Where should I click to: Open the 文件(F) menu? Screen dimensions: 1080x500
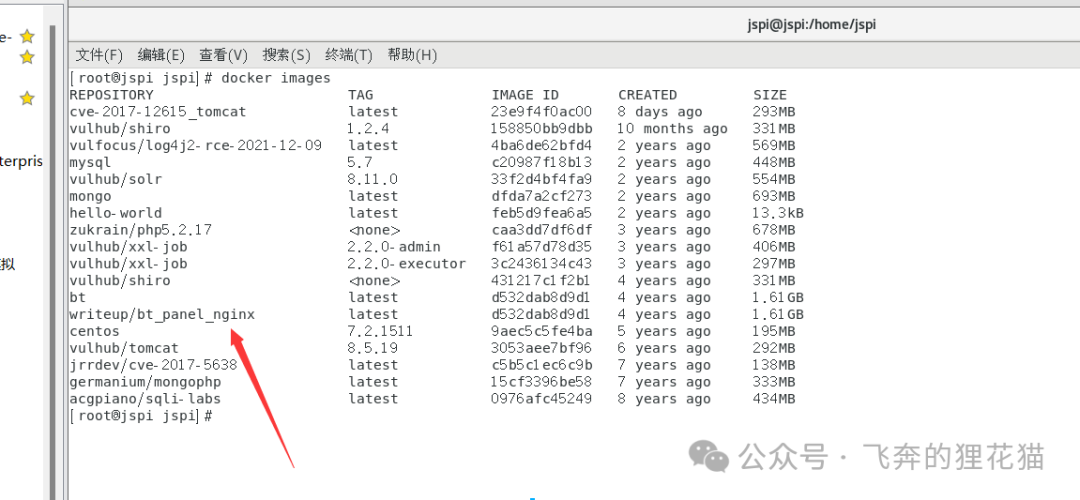98,55
